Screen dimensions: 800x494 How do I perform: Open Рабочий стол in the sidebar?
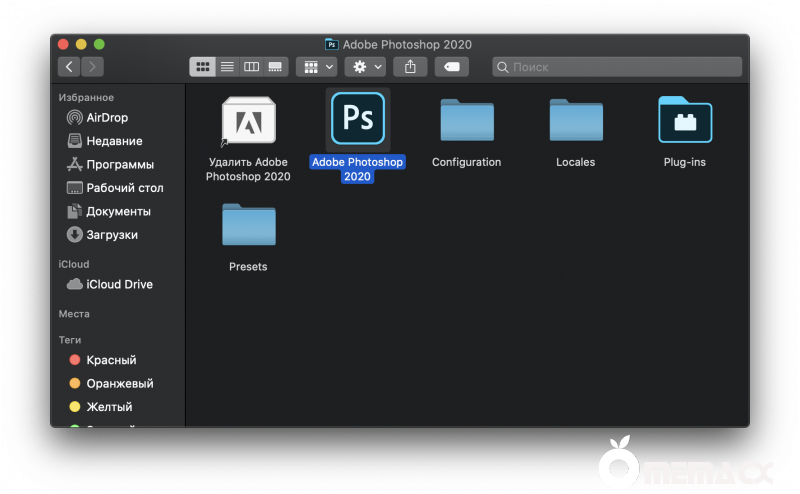point(115,188)
